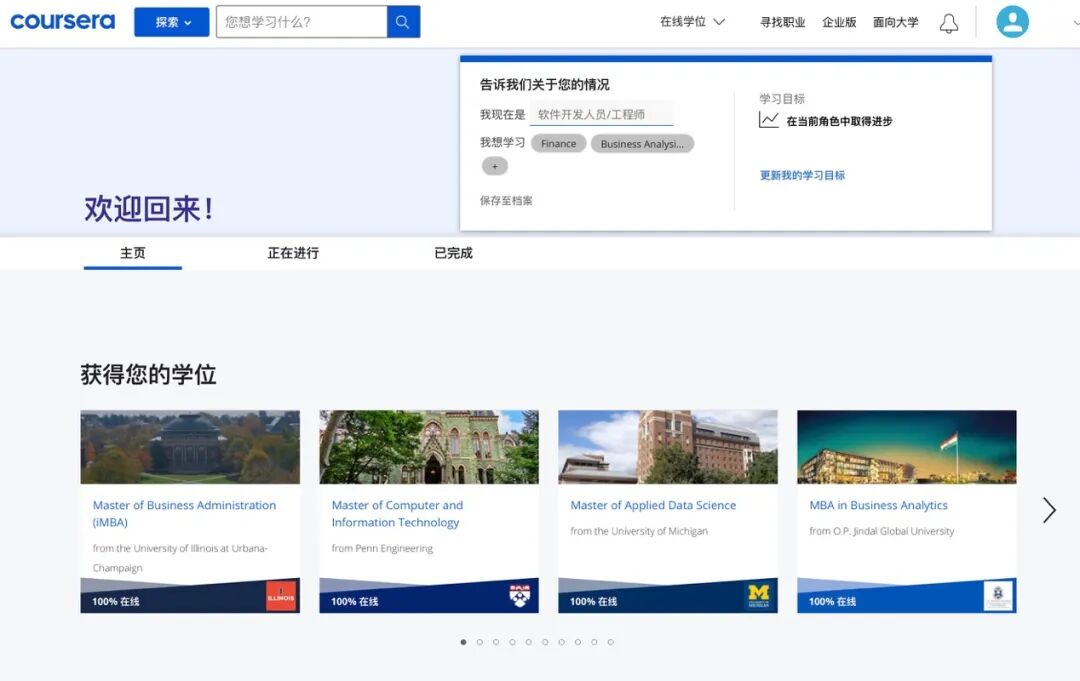
Task: Open the MBA in Business Analytics thumbnail
Action: (906, 447)
